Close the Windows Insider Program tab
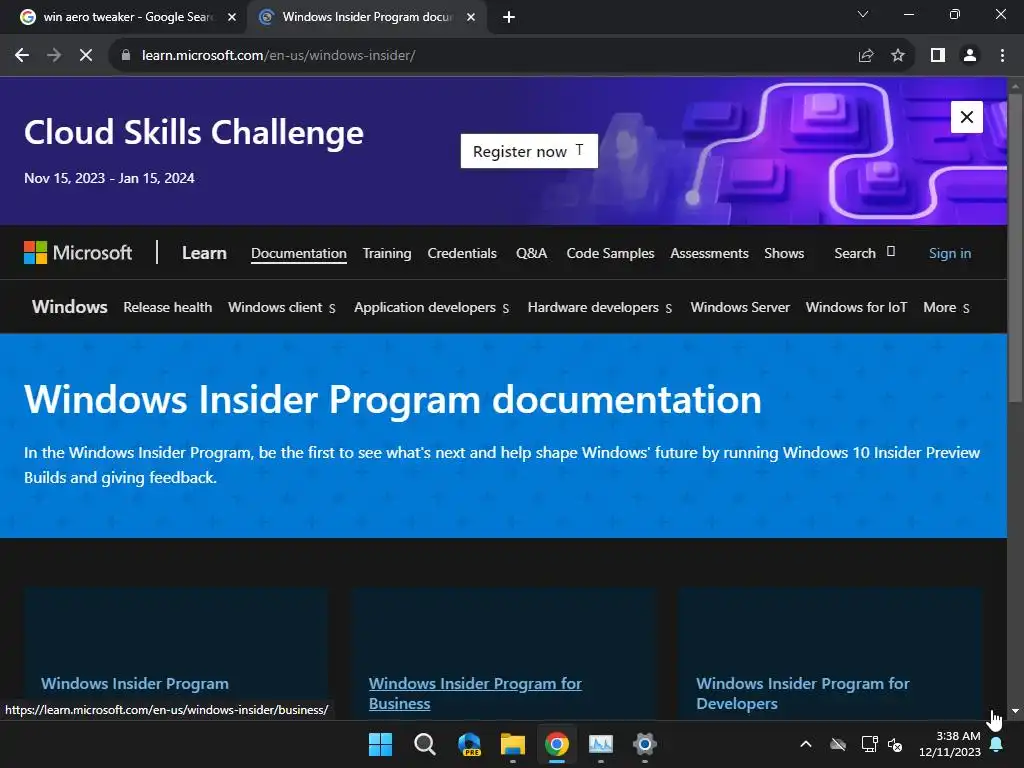The width and height of the screenshot is (1024, 768). click(471, 17)
